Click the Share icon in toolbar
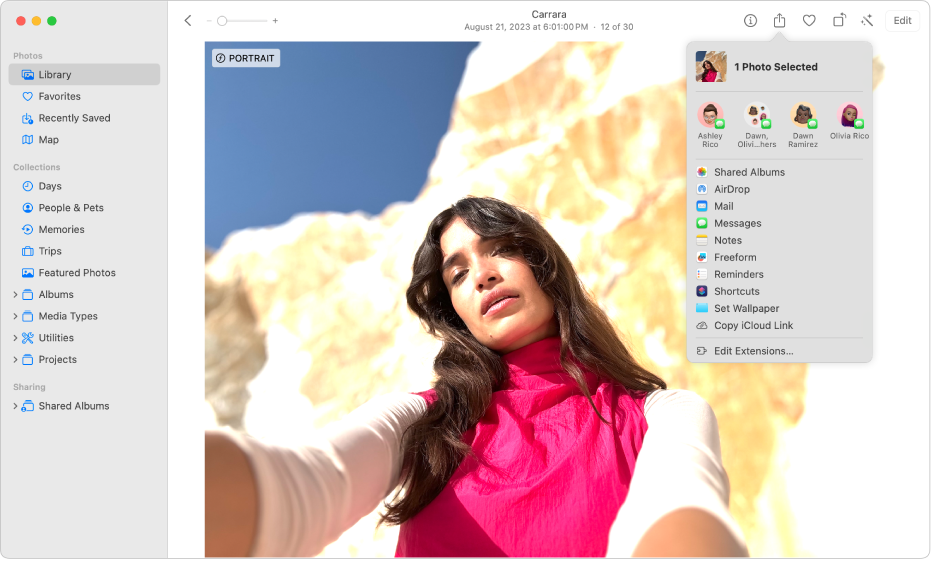Screen dimensions: 932x562 tap(780, 21)
